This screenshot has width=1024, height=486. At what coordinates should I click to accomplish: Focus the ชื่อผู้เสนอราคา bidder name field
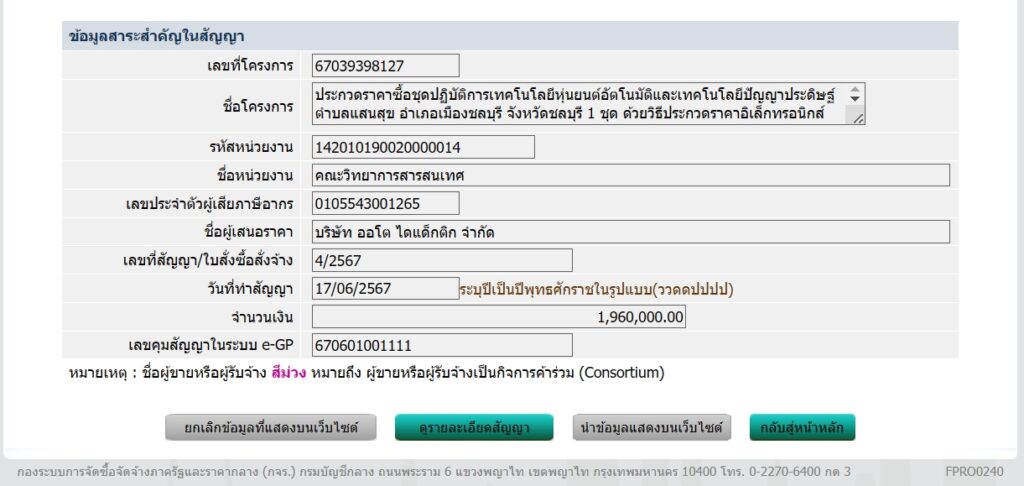630,232
